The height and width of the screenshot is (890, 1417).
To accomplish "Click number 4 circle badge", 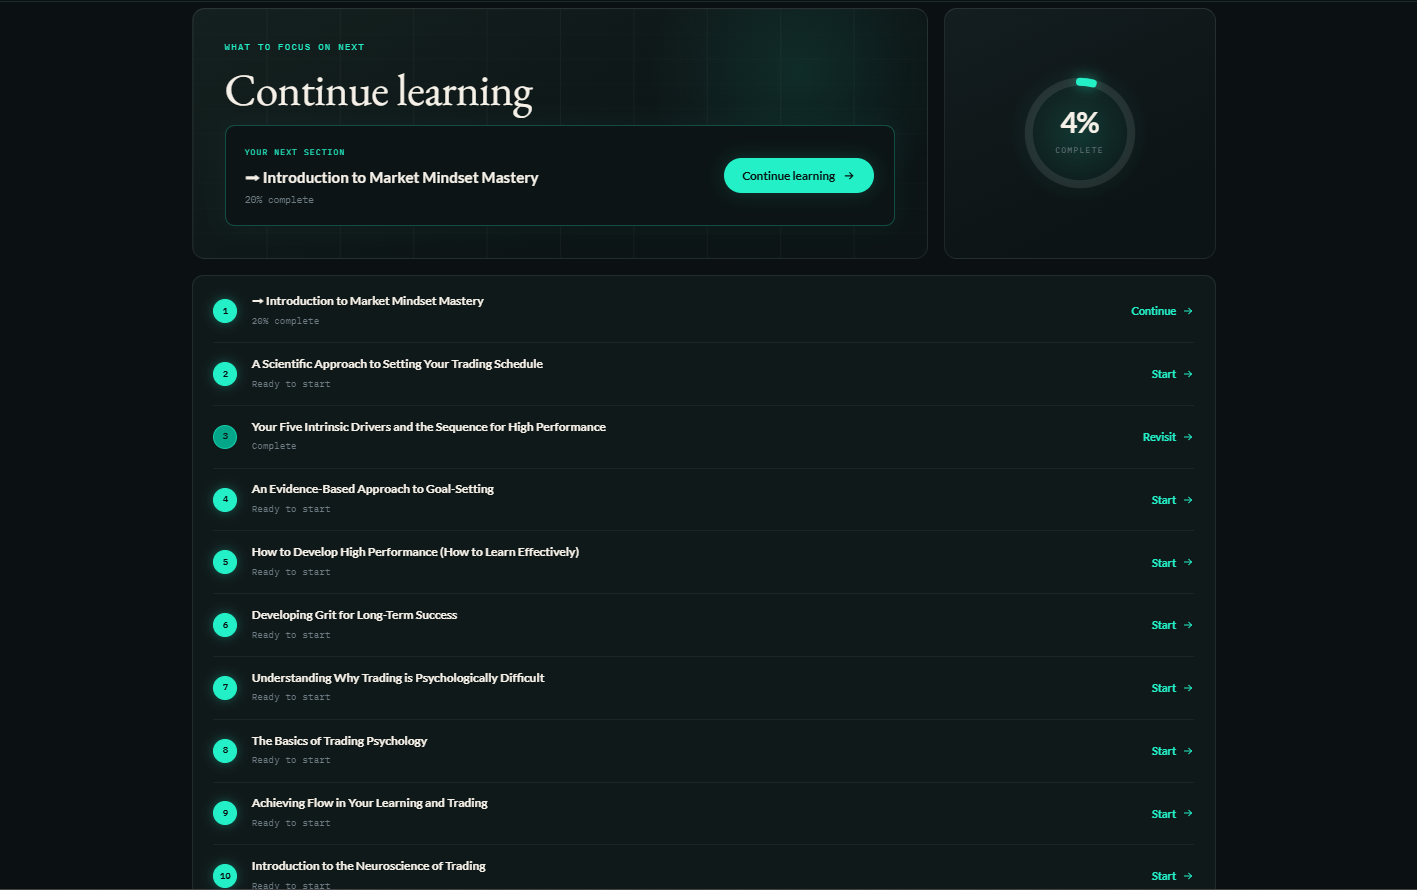I will point(225,499).
